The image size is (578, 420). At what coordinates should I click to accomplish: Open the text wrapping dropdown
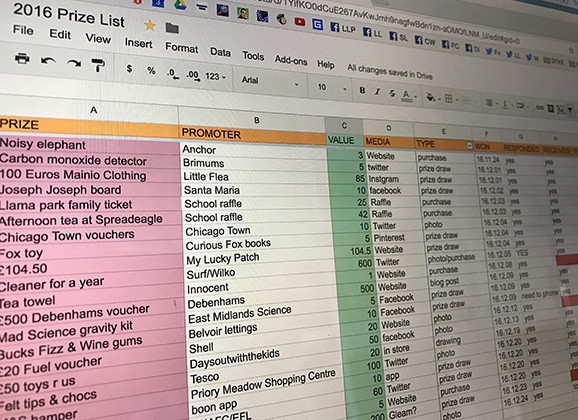[x=521, y=106]
